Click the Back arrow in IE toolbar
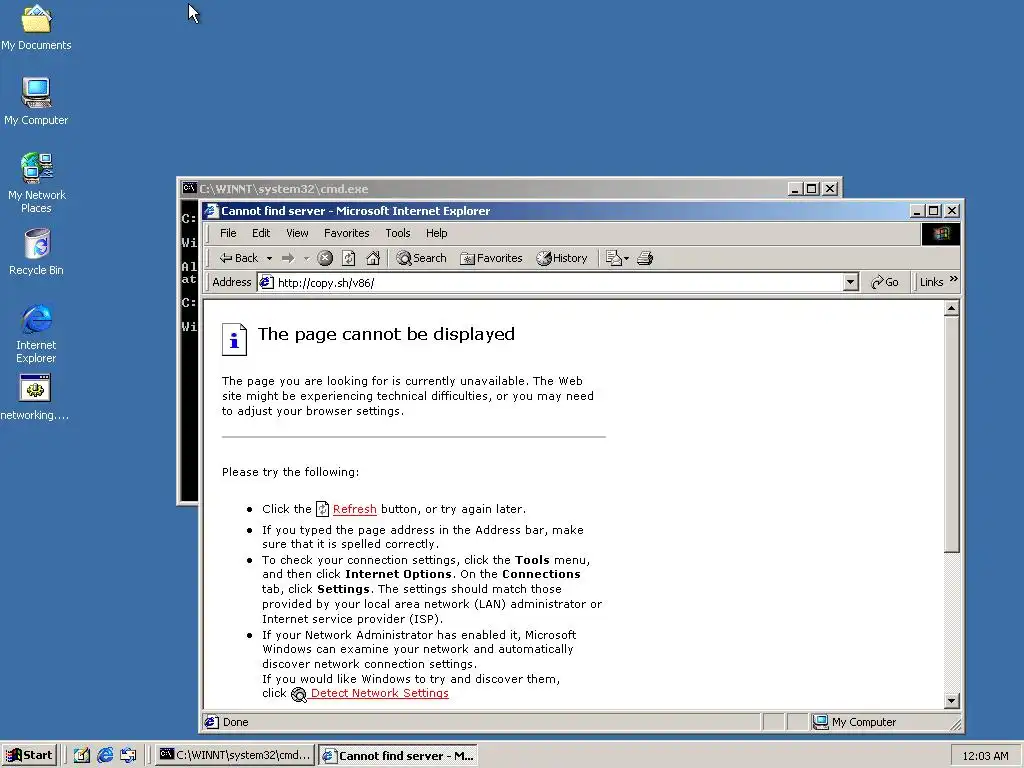 (239, 258)
